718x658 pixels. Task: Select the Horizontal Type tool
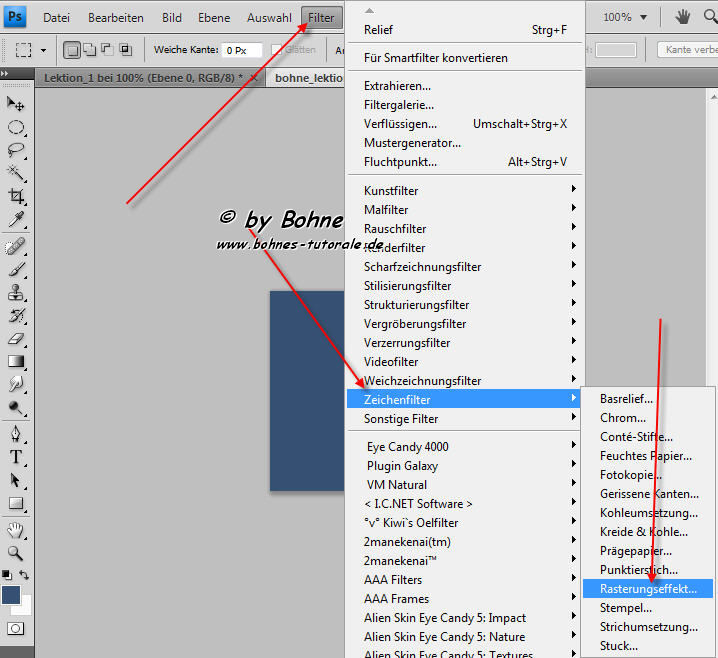point(16,457)
